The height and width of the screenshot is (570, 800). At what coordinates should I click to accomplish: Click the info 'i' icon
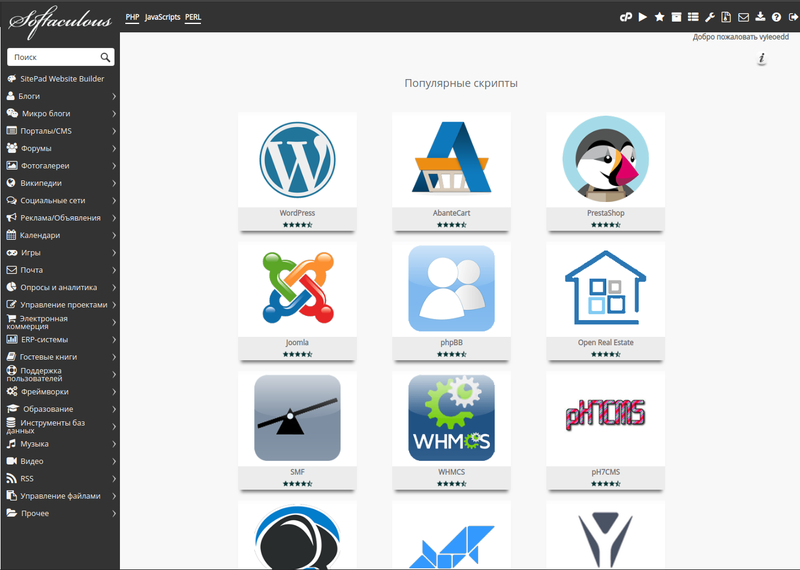pyautogui.click(x=762, y=58)
